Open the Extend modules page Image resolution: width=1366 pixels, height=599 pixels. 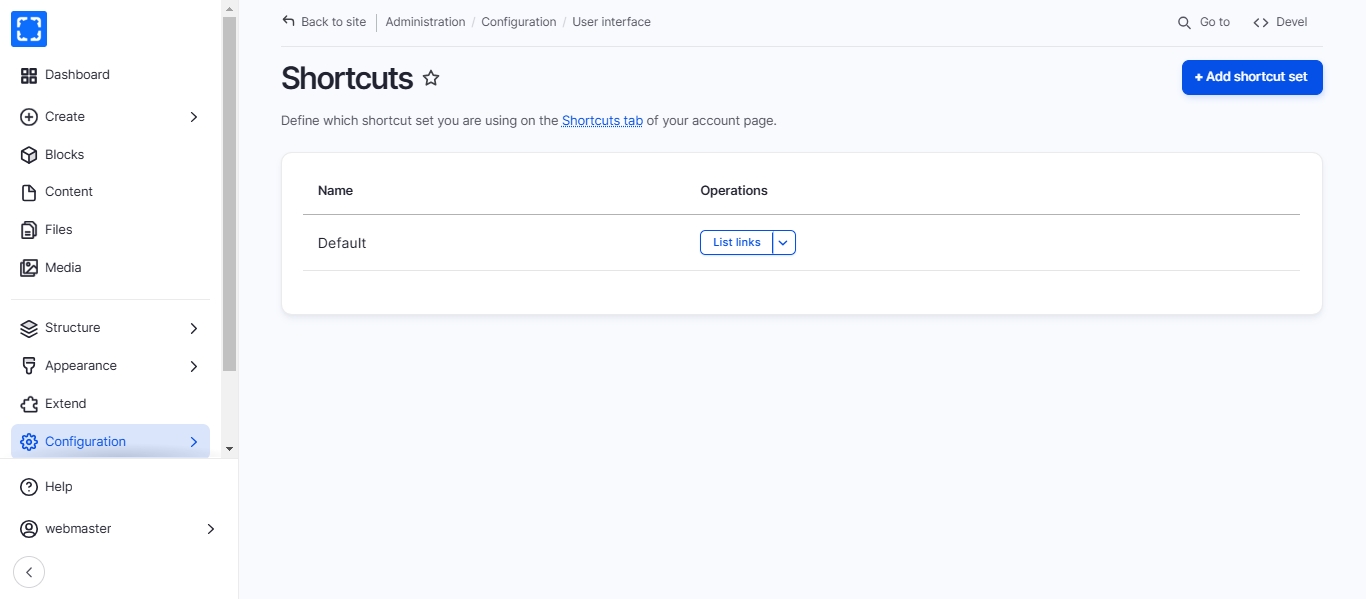tap(65, 404)
